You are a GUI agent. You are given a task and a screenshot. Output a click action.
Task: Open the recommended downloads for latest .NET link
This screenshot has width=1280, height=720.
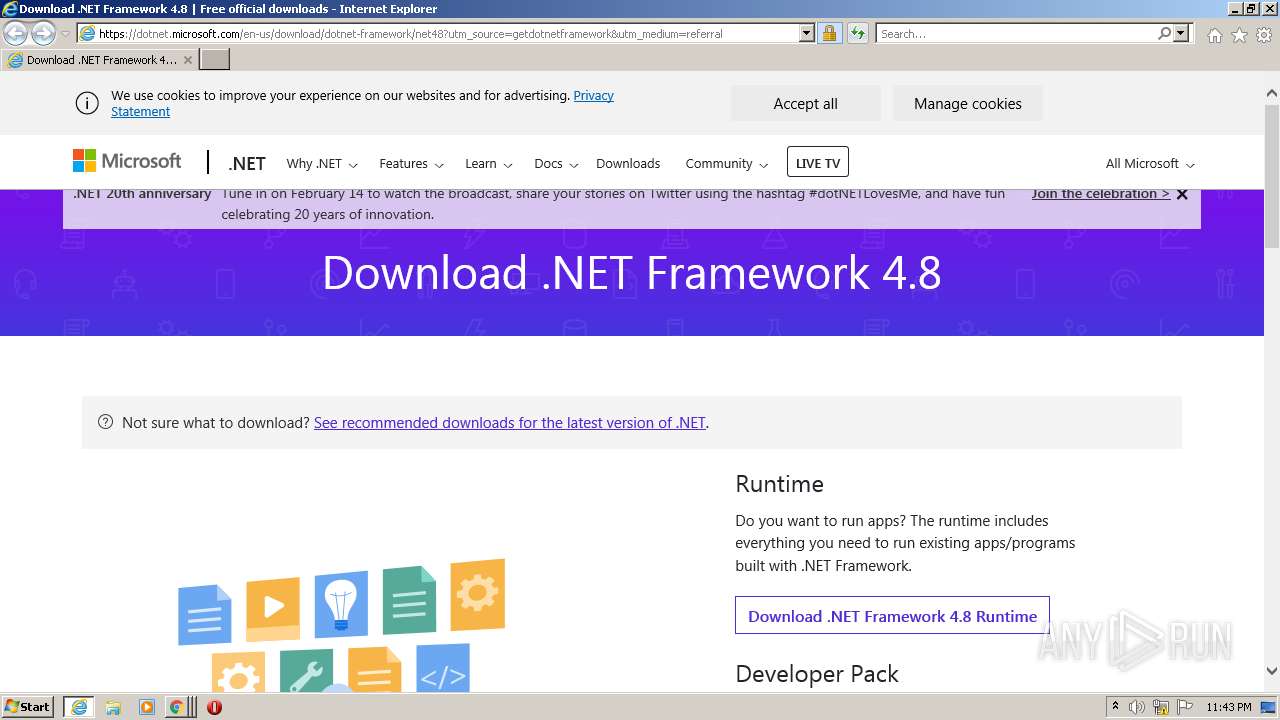(x=510, y=423)
